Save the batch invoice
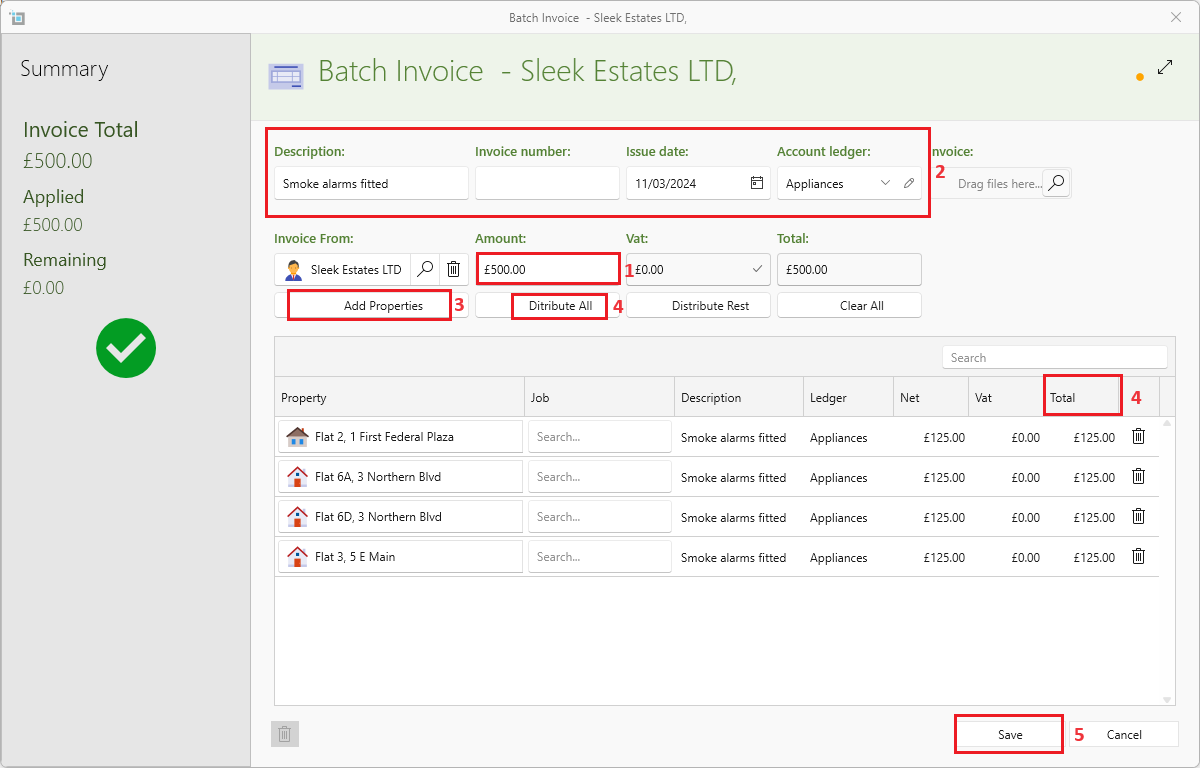 (1009, 734)
